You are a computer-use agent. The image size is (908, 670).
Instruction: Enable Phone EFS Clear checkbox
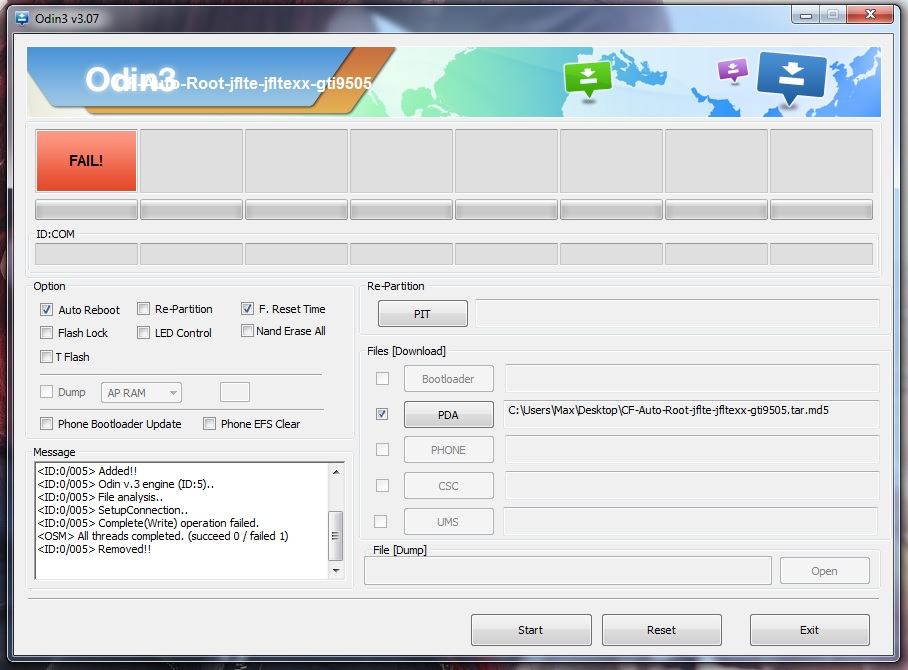209,424
